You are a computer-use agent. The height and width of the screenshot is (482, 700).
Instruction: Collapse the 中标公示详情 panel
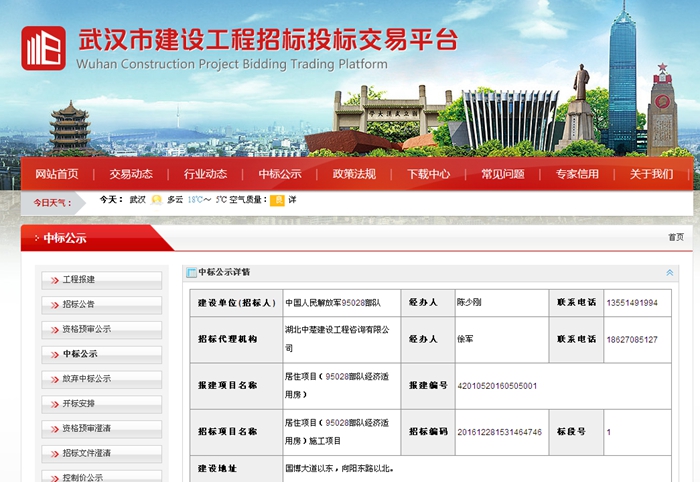[x=669, y=272]
